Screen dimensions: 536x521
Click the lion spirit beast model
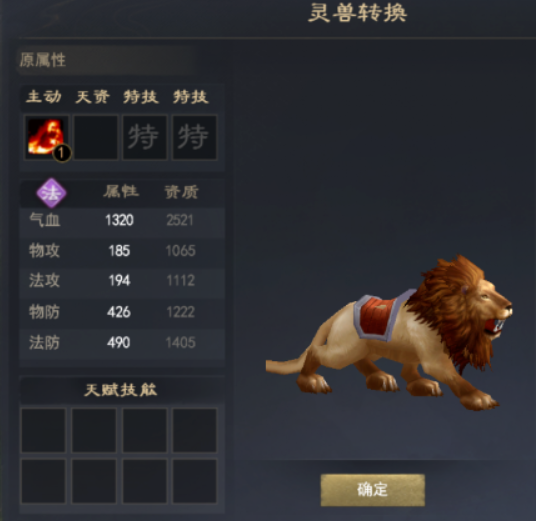tap(389, 334)
